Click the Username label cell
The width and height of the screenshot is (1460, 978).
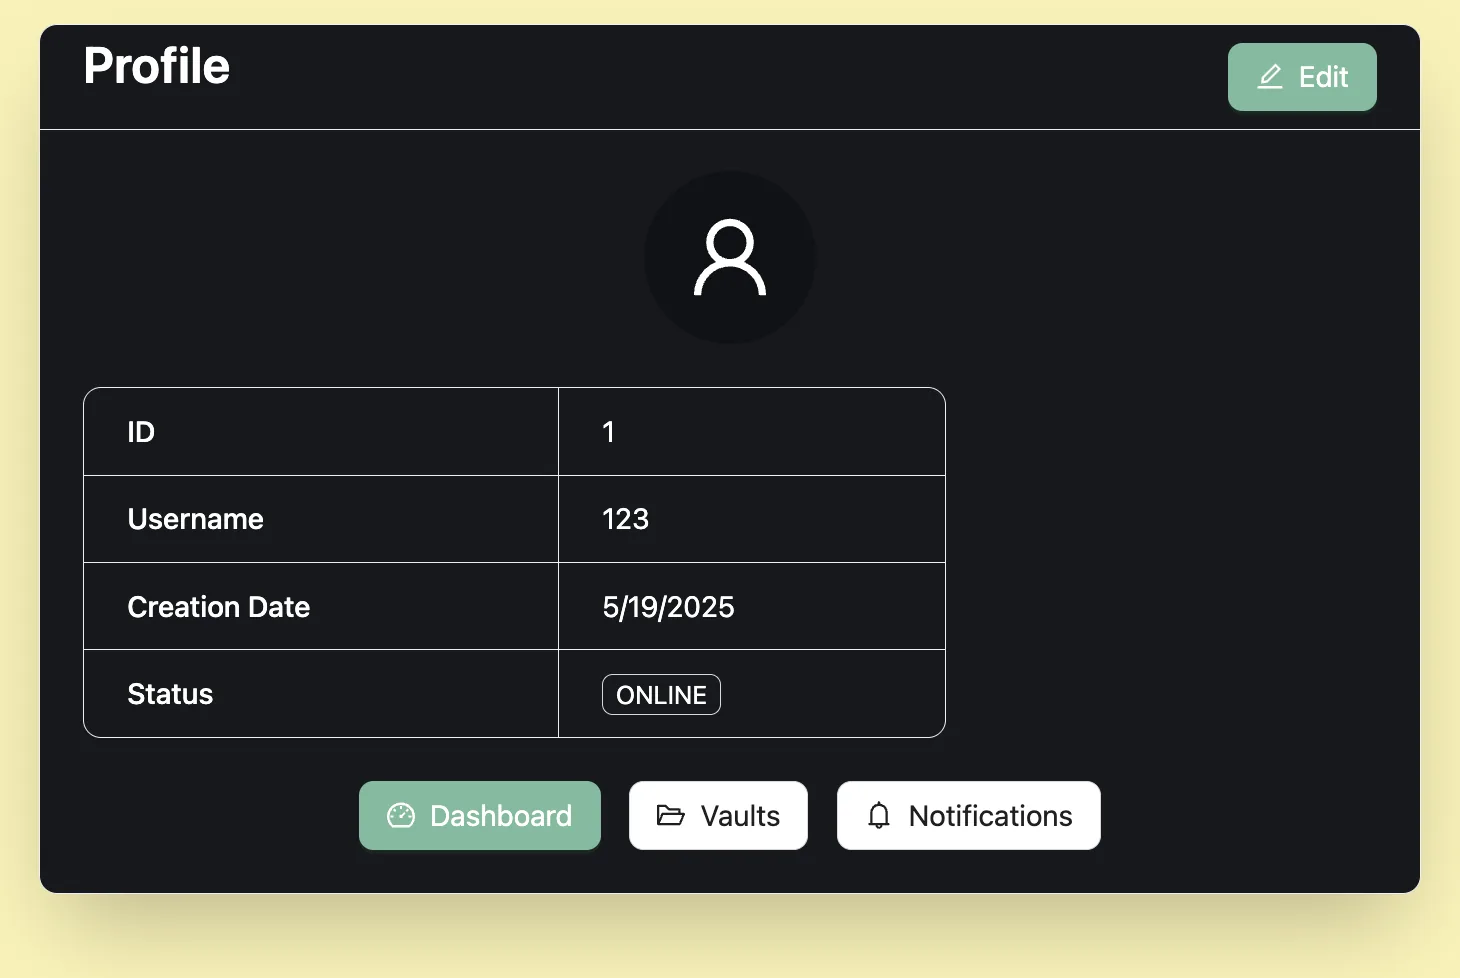(x=321, y=519)
